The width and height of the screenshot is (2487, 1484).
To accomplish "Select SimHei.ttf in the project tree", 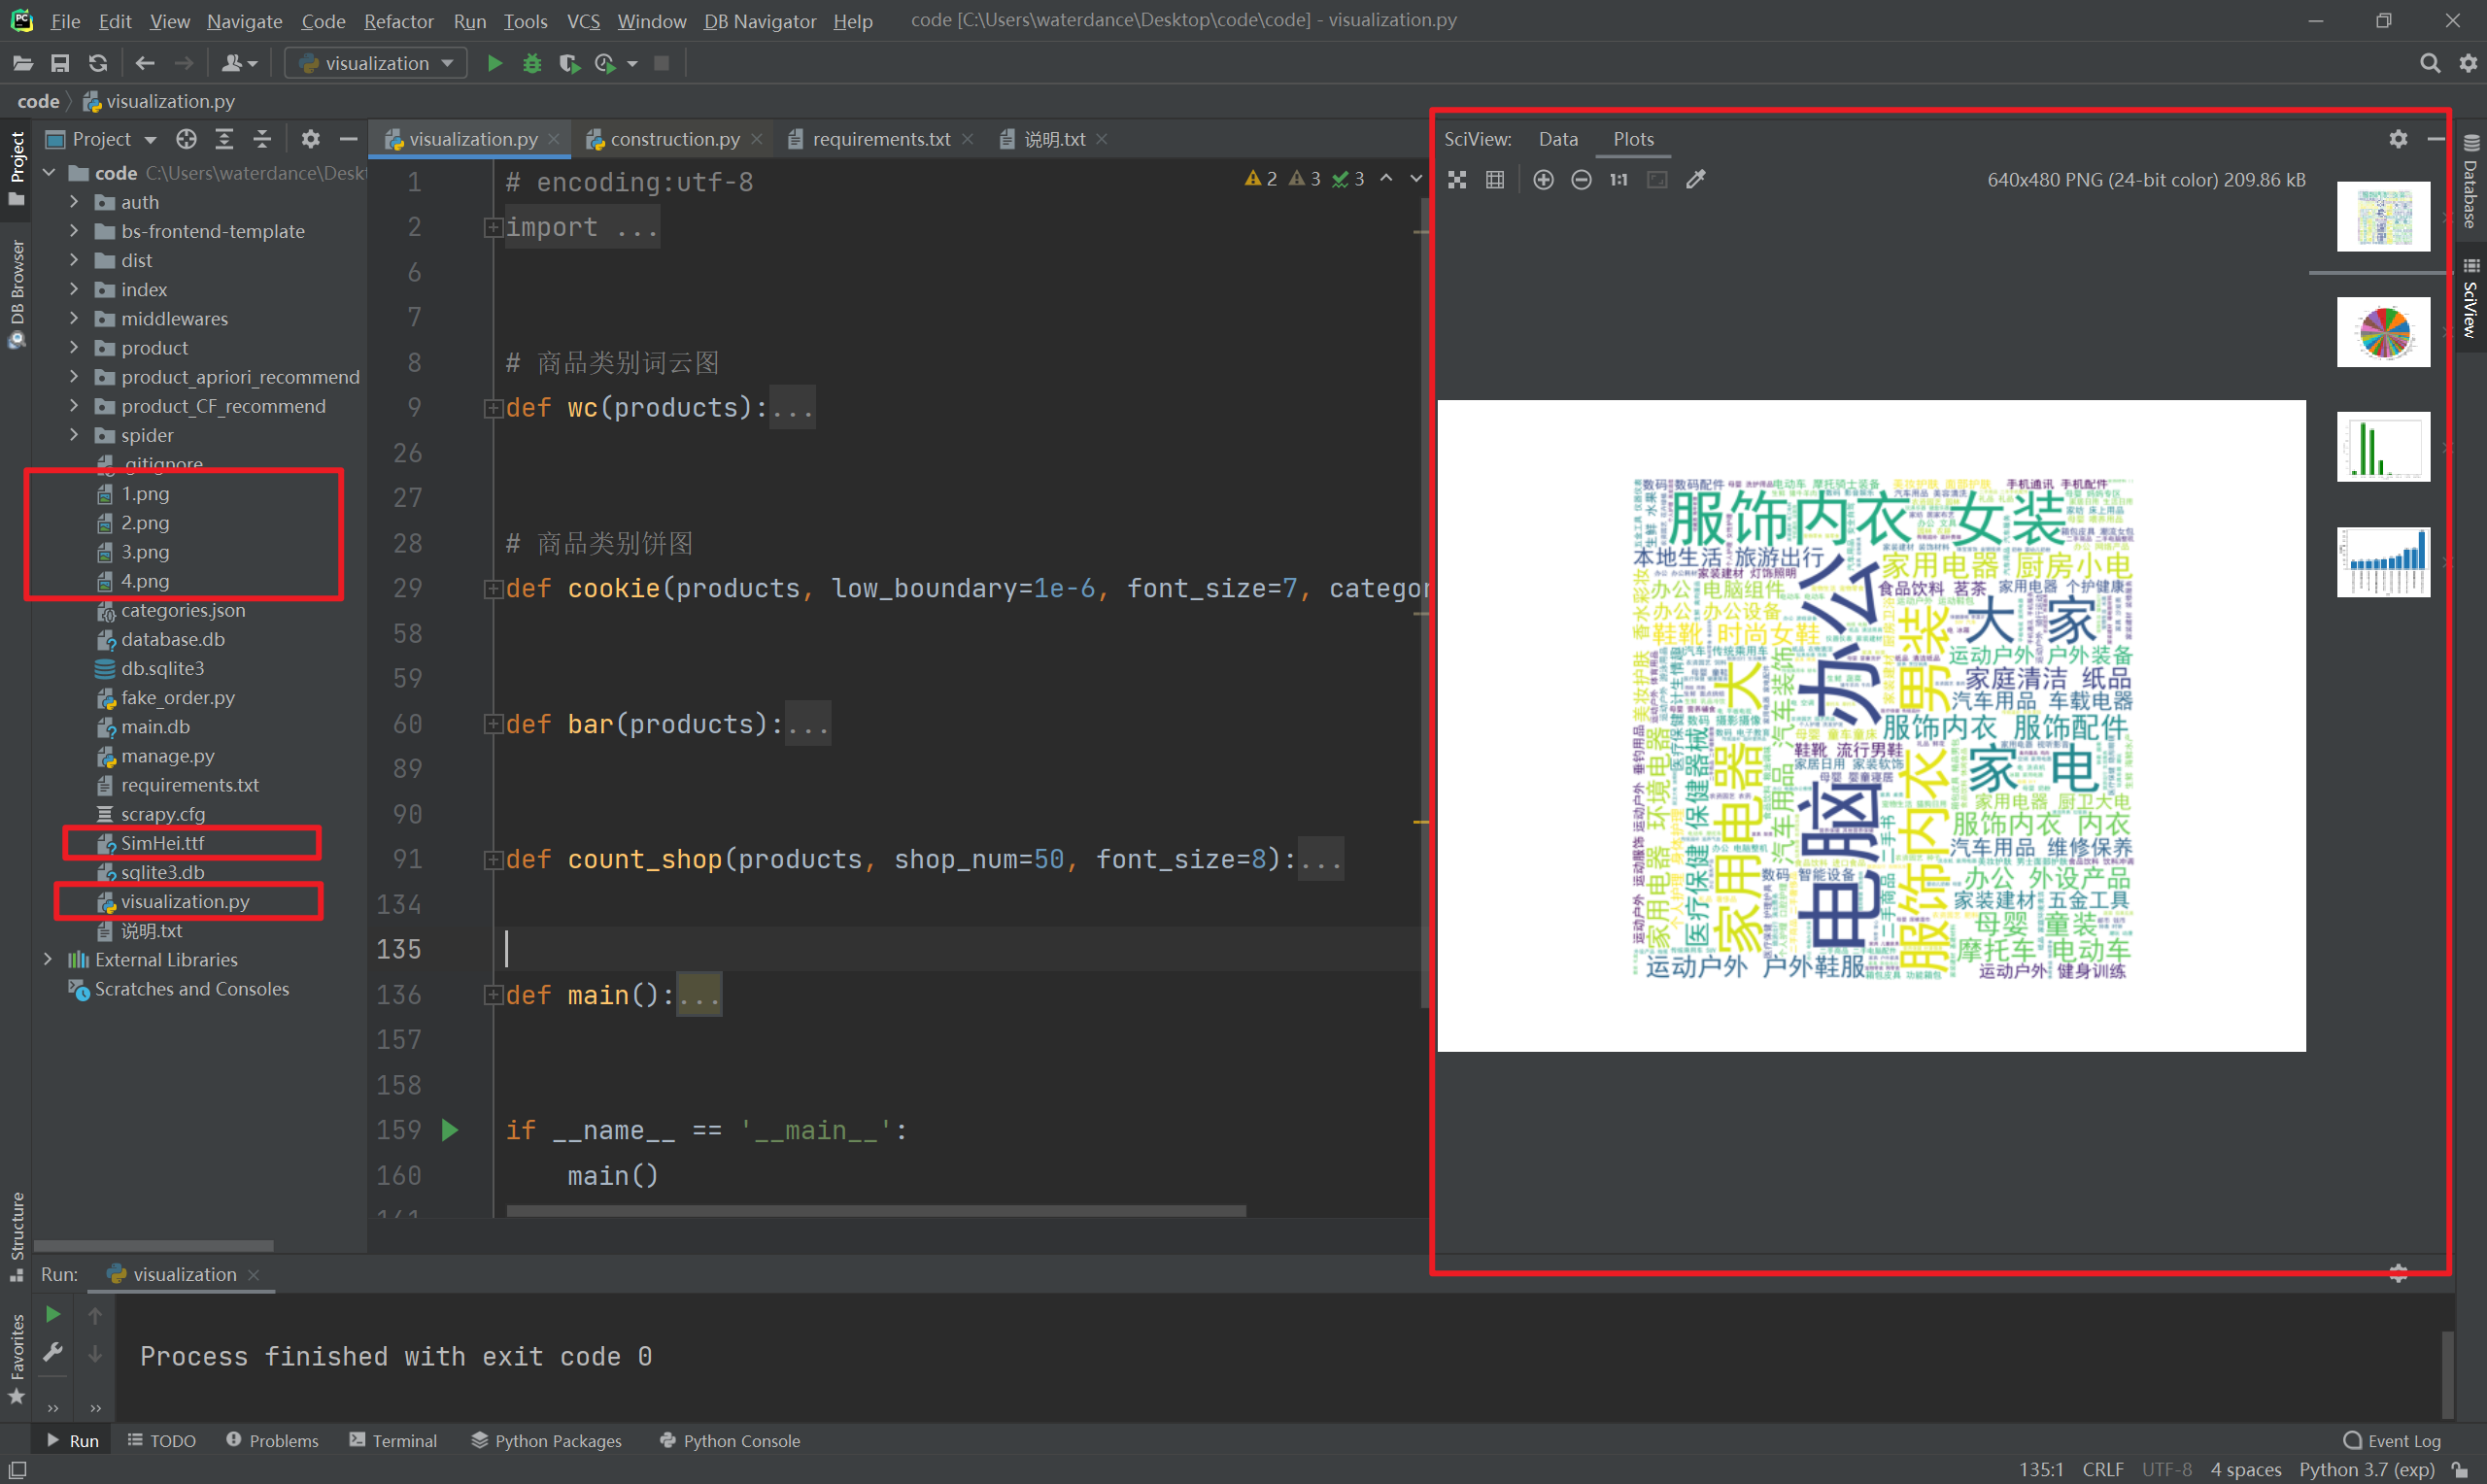I will [x=162, y=843].
